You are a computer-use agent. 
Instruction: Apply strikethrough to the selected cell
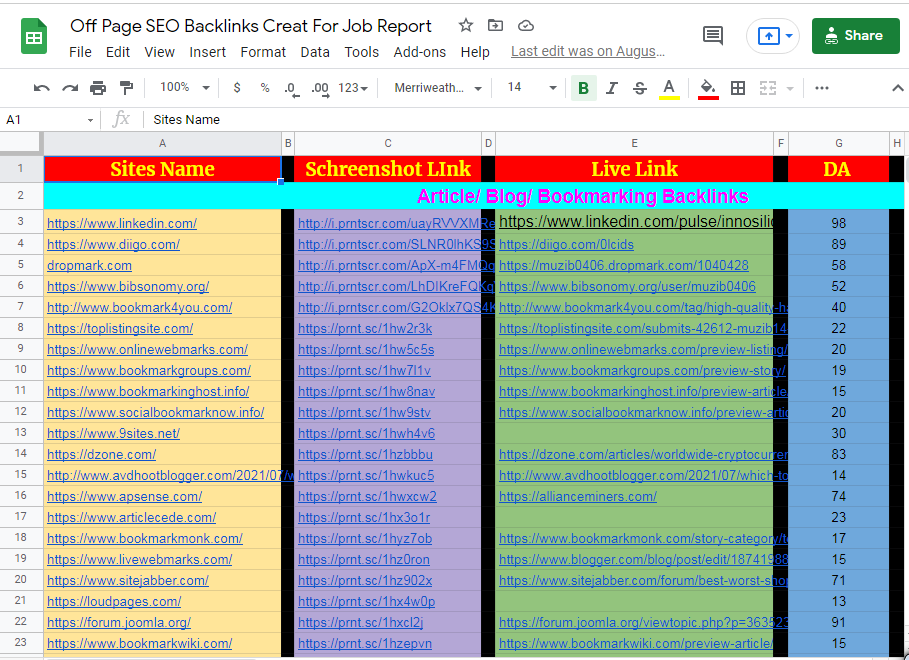[639, 88]
